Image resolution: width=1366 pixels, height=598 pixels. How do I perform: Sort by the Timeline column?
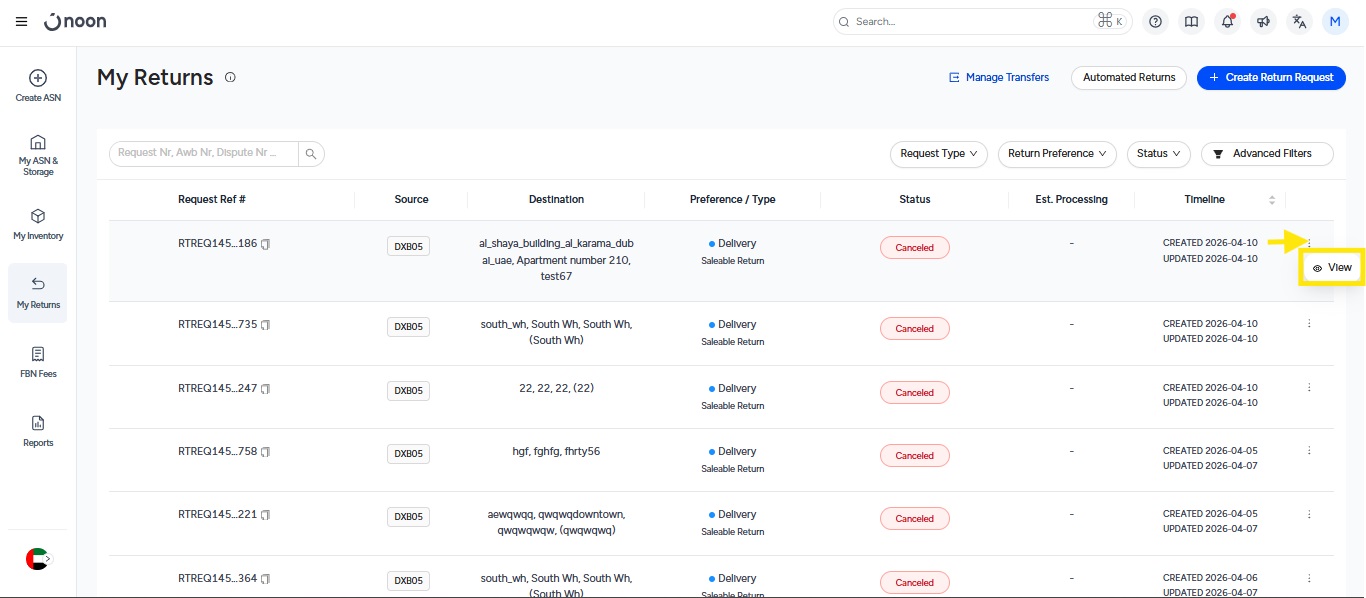[1271, 200]
